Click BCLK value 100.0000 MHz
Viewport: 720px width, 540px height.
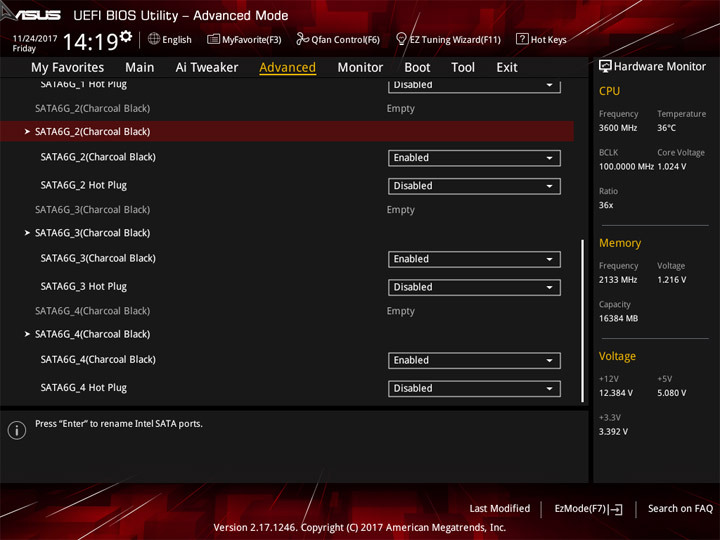point(626,167)
